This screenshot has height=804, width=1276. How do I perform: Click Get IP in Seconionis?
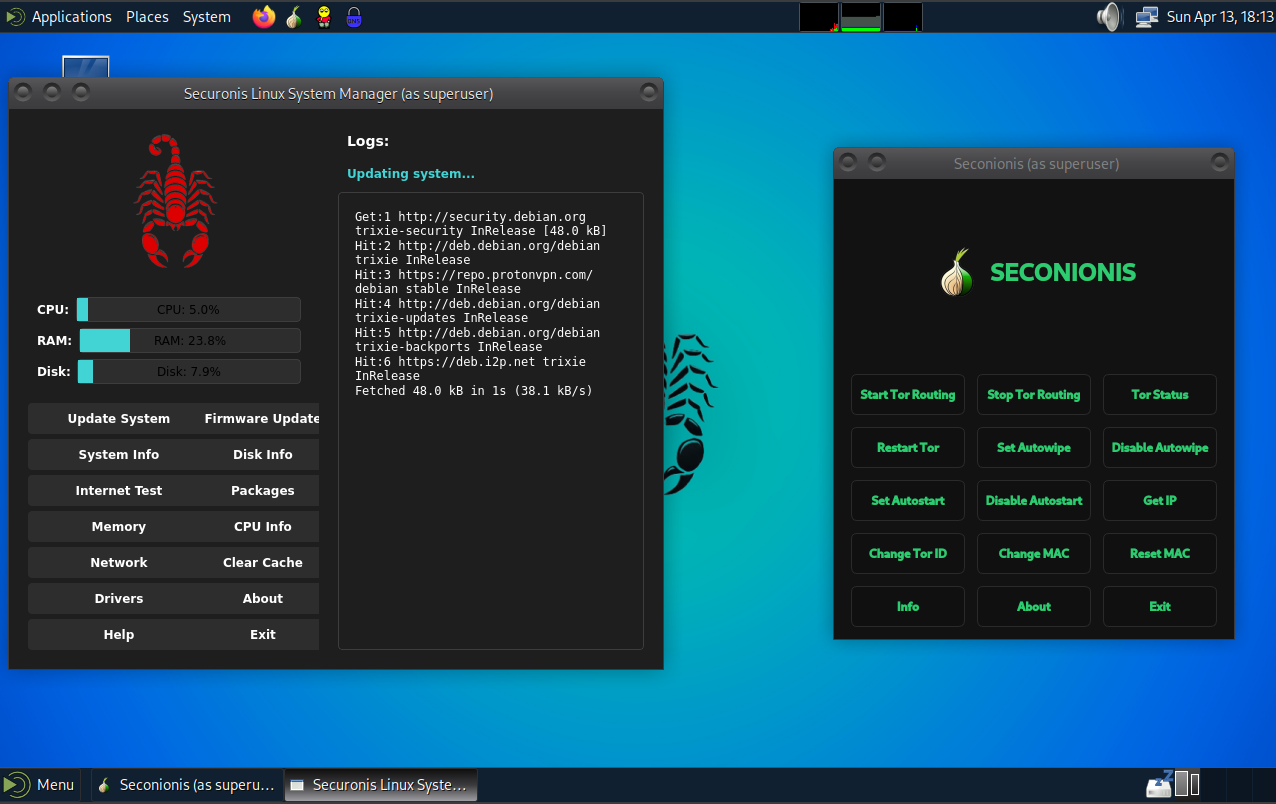point(1160,501)
